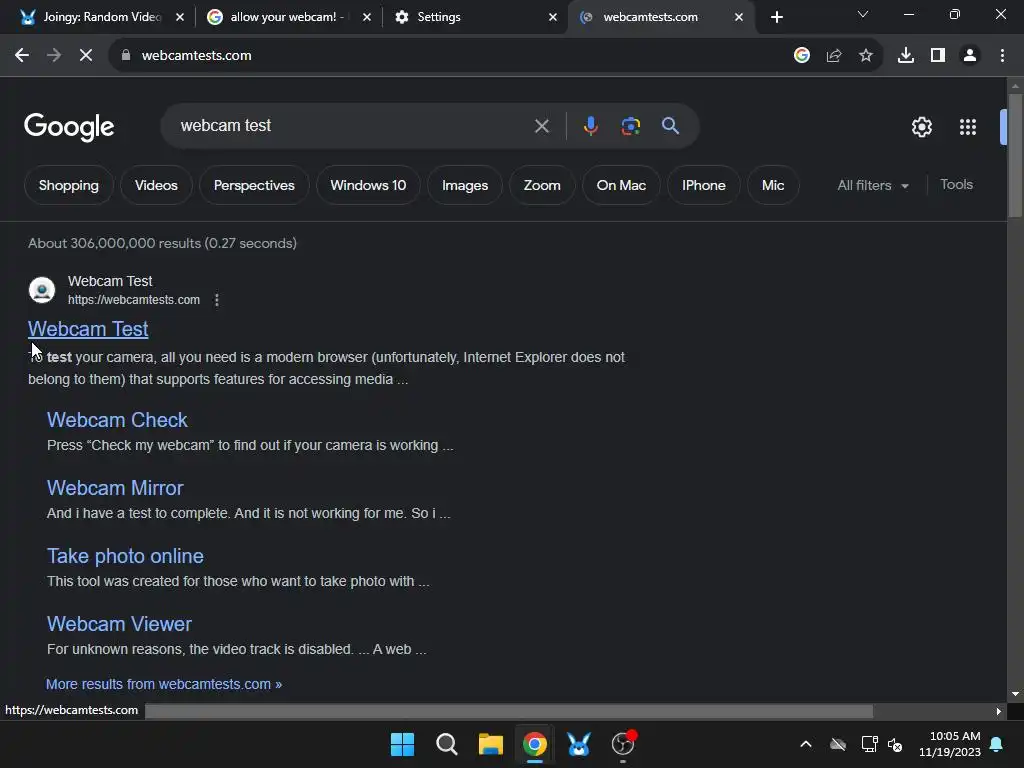Screen dimensions: 1024x768
Task: Select the Perspectives filter
Action: coord(254,185)
